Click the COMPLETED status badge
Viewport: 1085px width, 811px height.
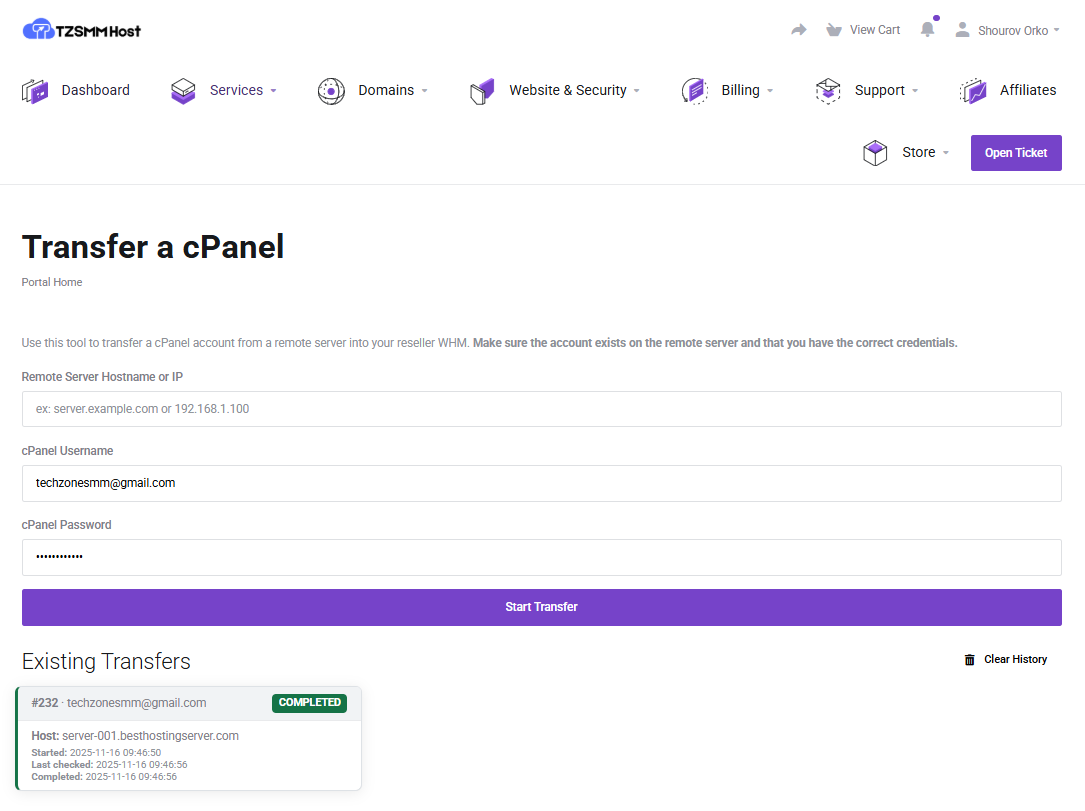(309, 703)
